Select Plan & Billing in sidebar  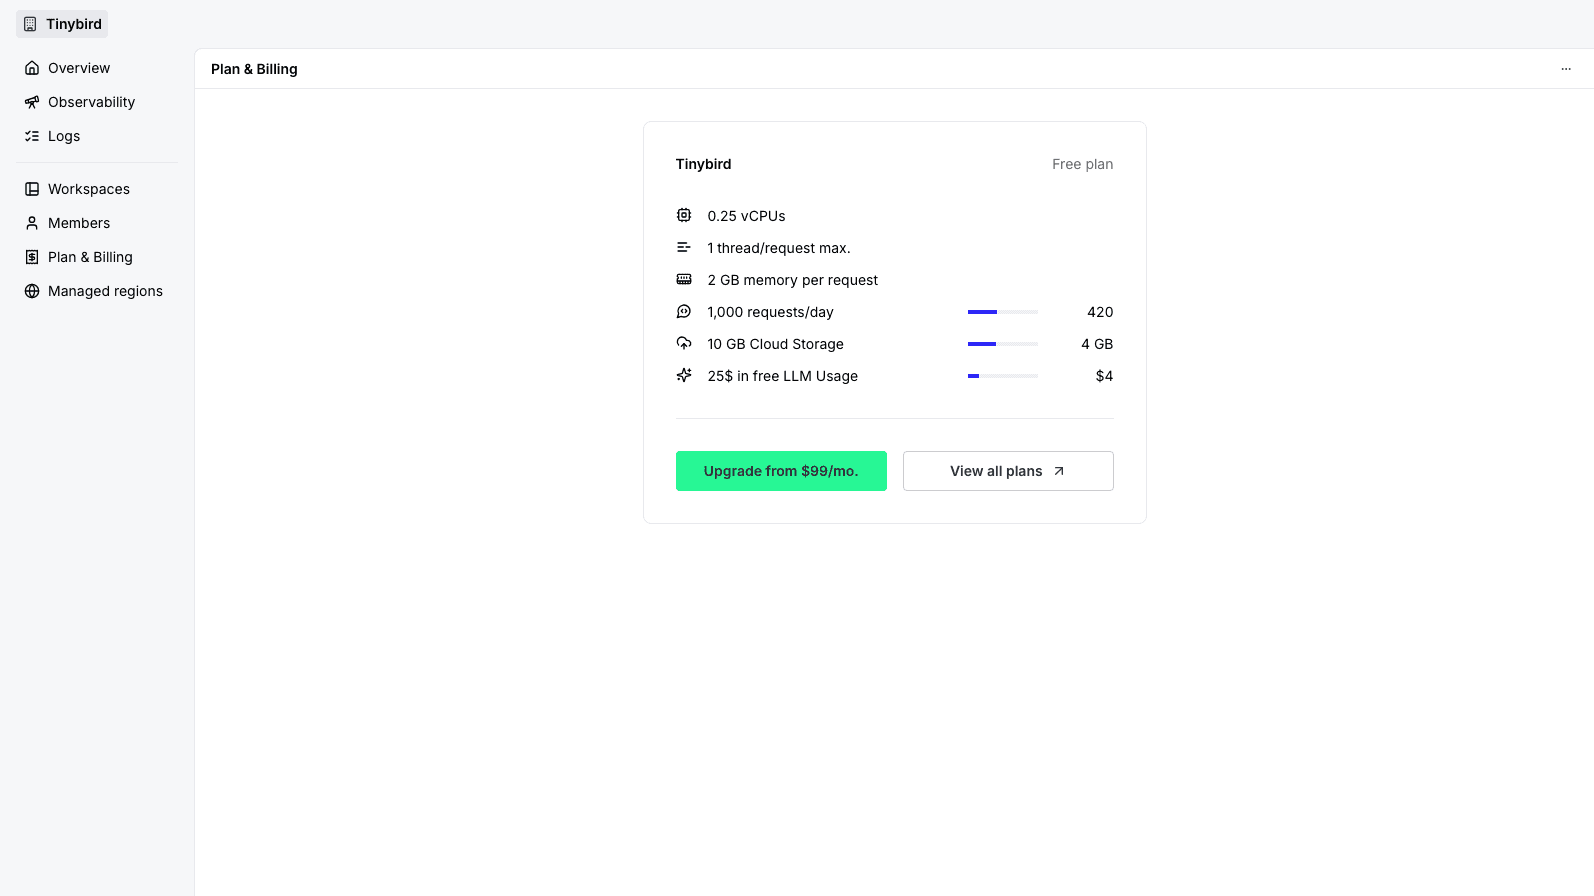[x=97, y=257]
